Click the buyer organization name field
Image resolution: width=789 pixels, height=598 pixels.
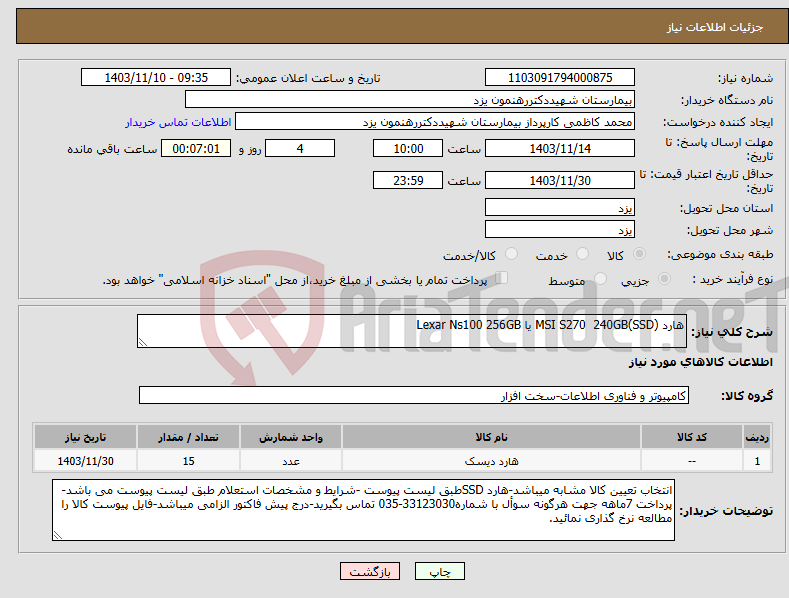tap(410, 100)
